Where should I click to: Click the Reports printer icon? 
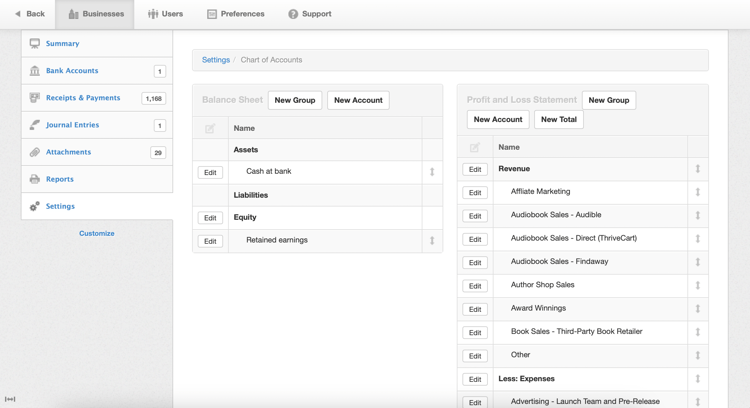pos(35,179)
